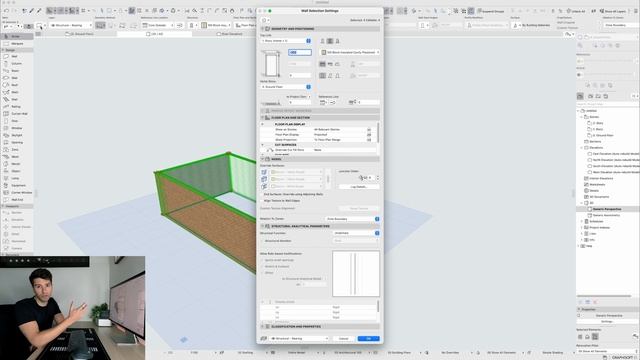This screenshot has width=640, height=360.
Task: Open Relation to Zones dropdown
Action: tap(353, 219)
